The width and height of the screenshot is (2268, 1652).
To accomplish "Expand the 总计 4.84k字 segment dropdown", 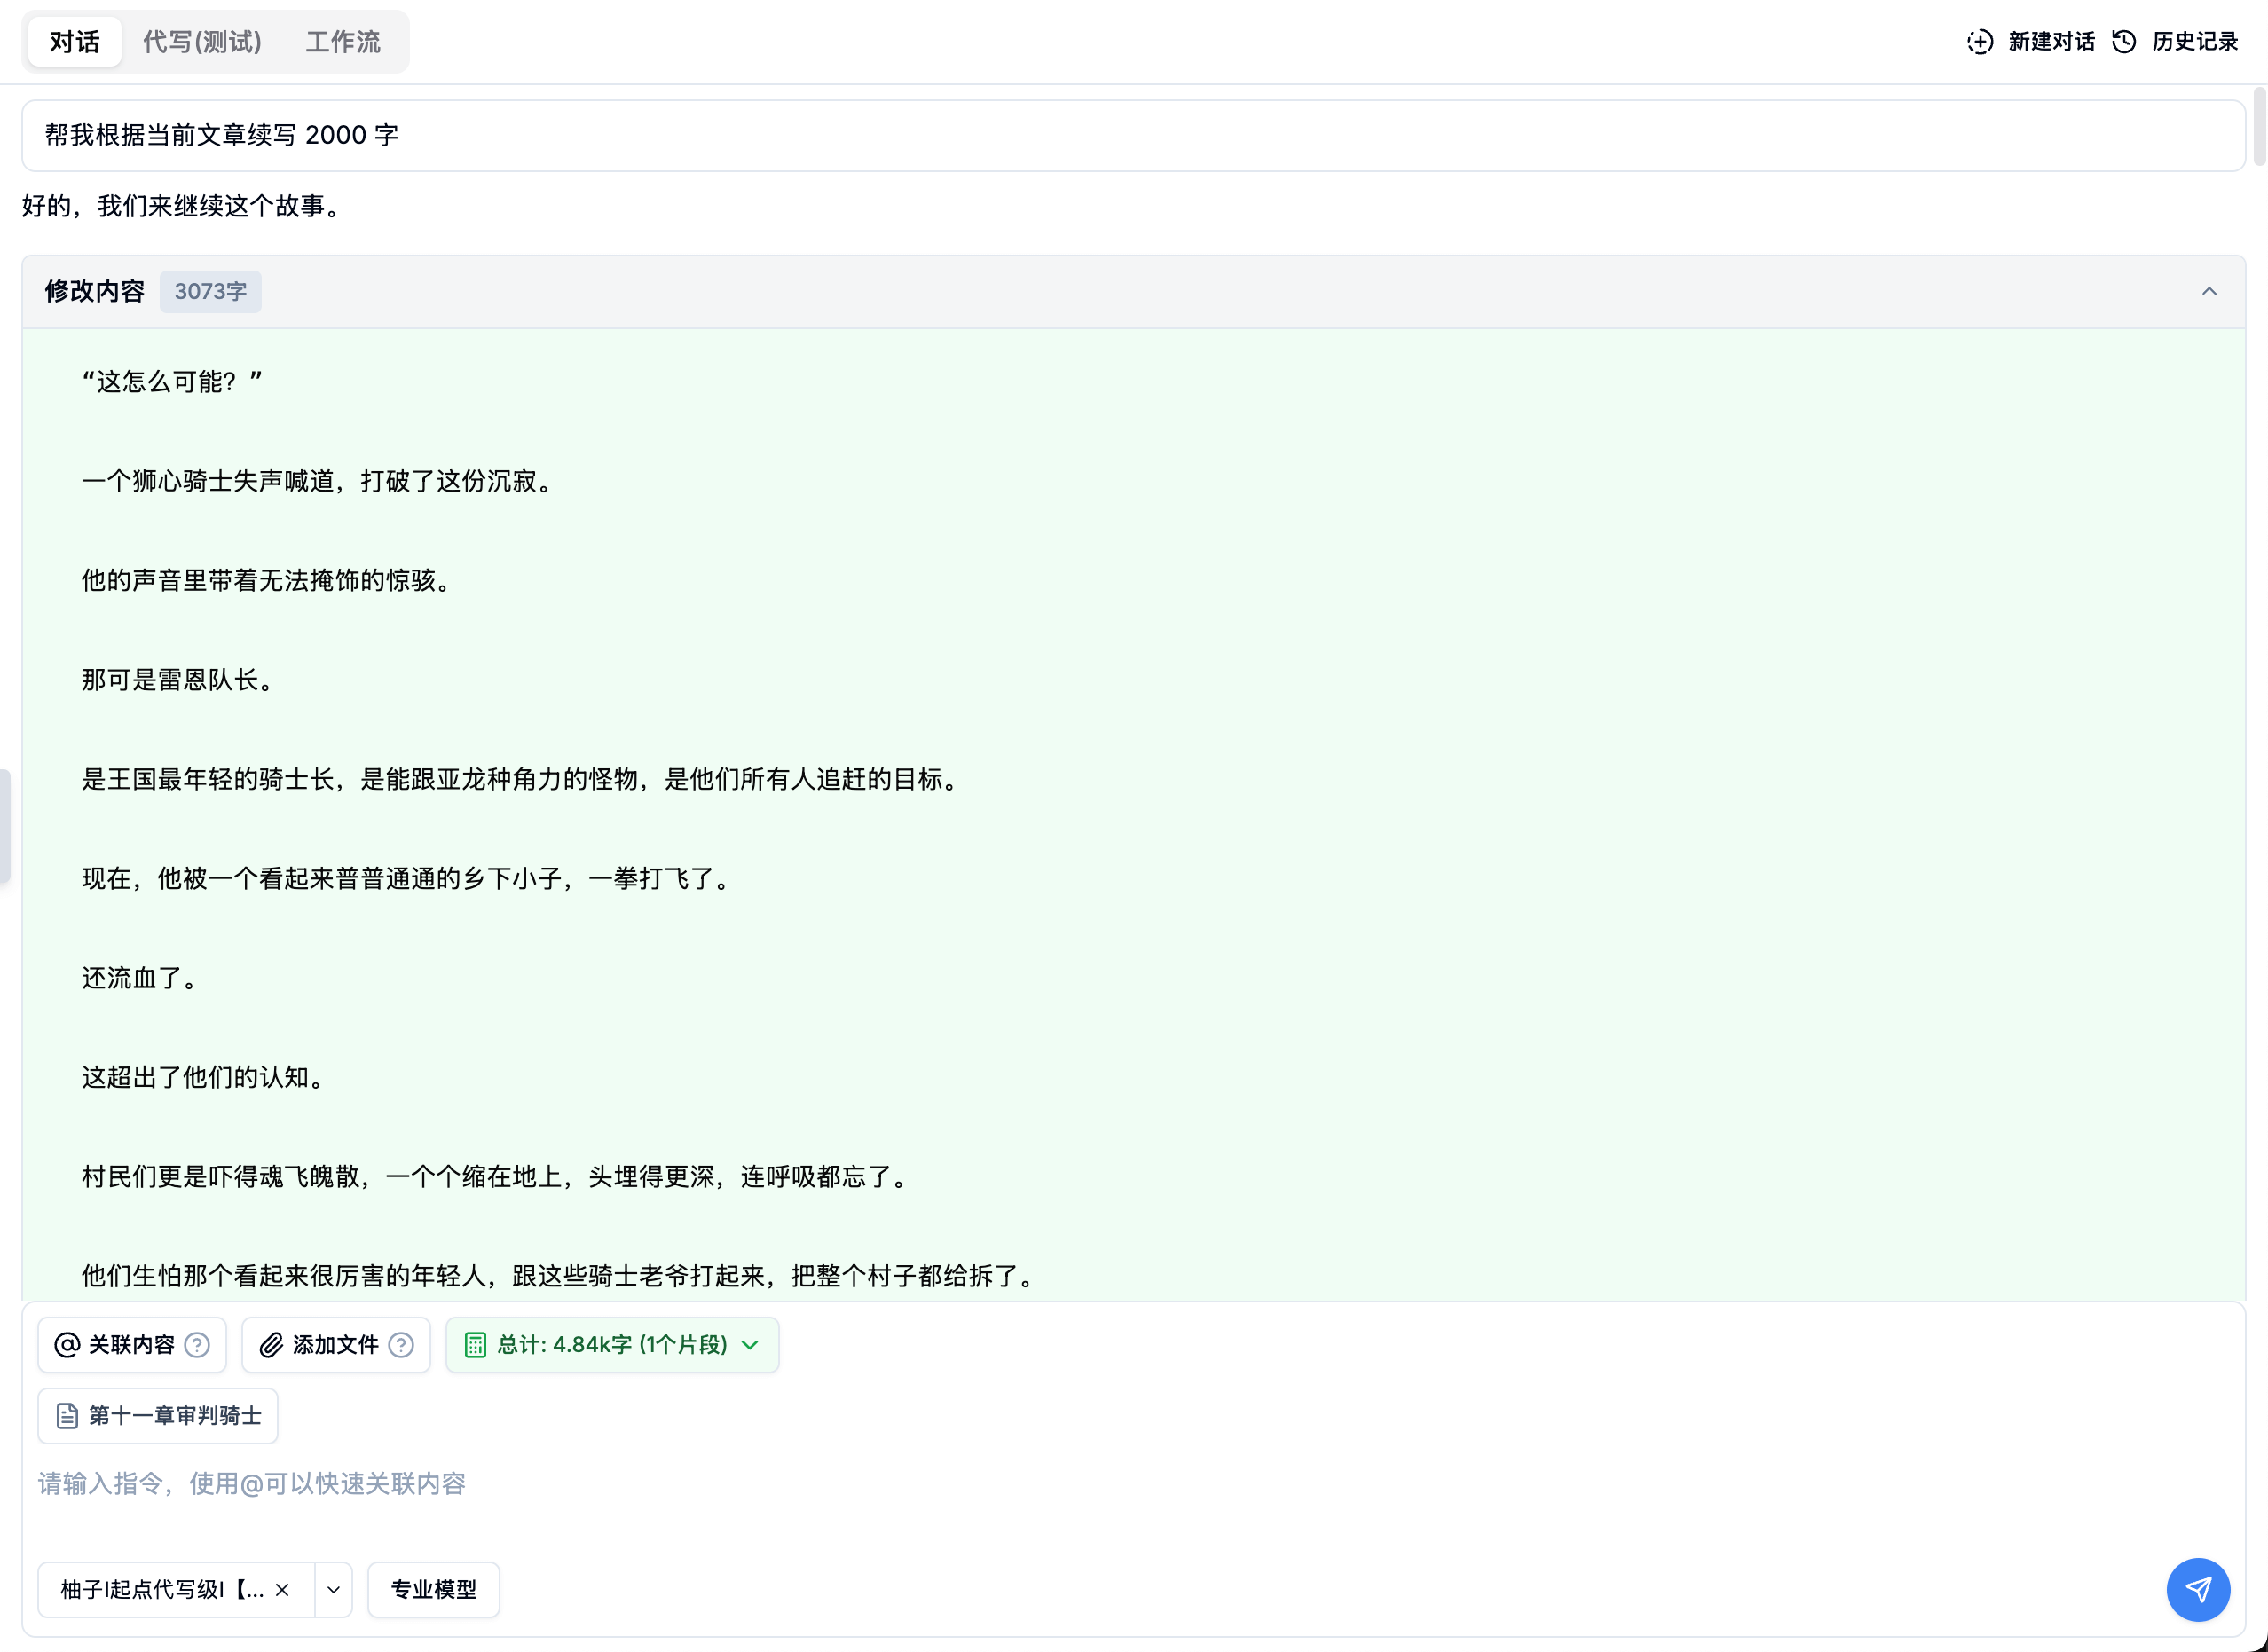I will (751, 1345).
